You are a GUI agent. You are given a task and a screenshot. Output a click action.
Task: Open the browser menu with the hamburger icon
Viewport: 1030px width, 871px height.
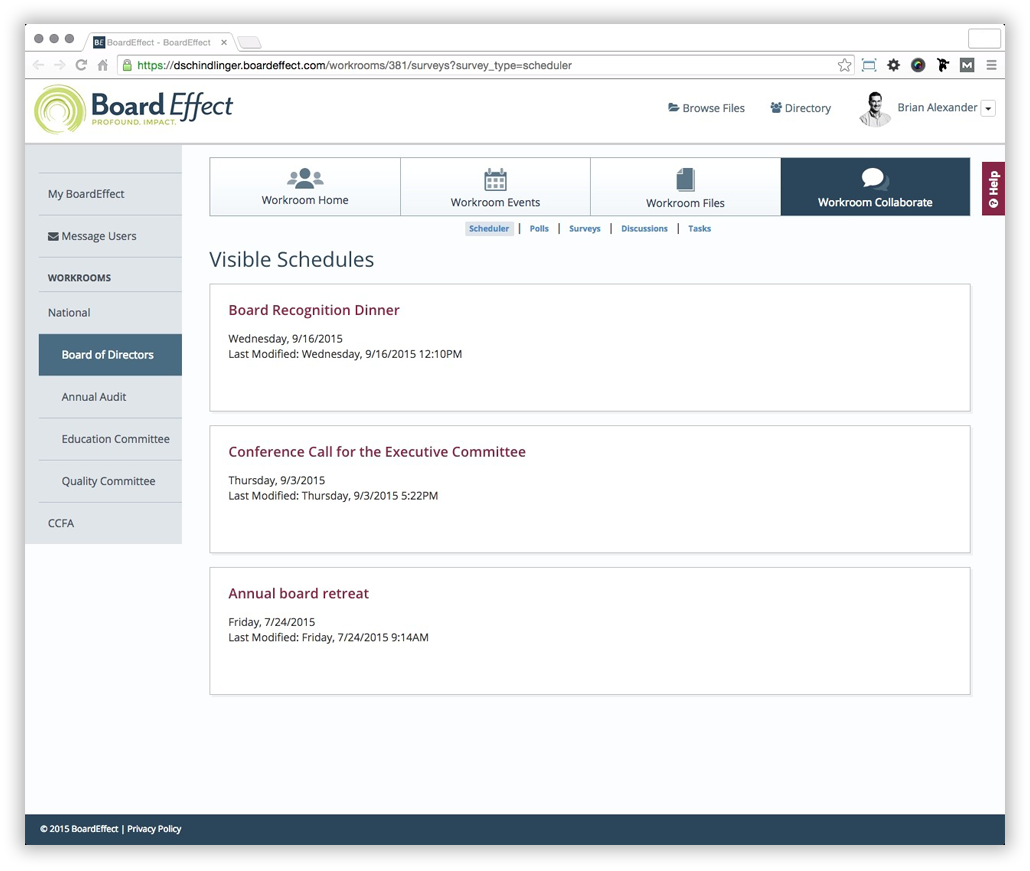pos(991,64)
